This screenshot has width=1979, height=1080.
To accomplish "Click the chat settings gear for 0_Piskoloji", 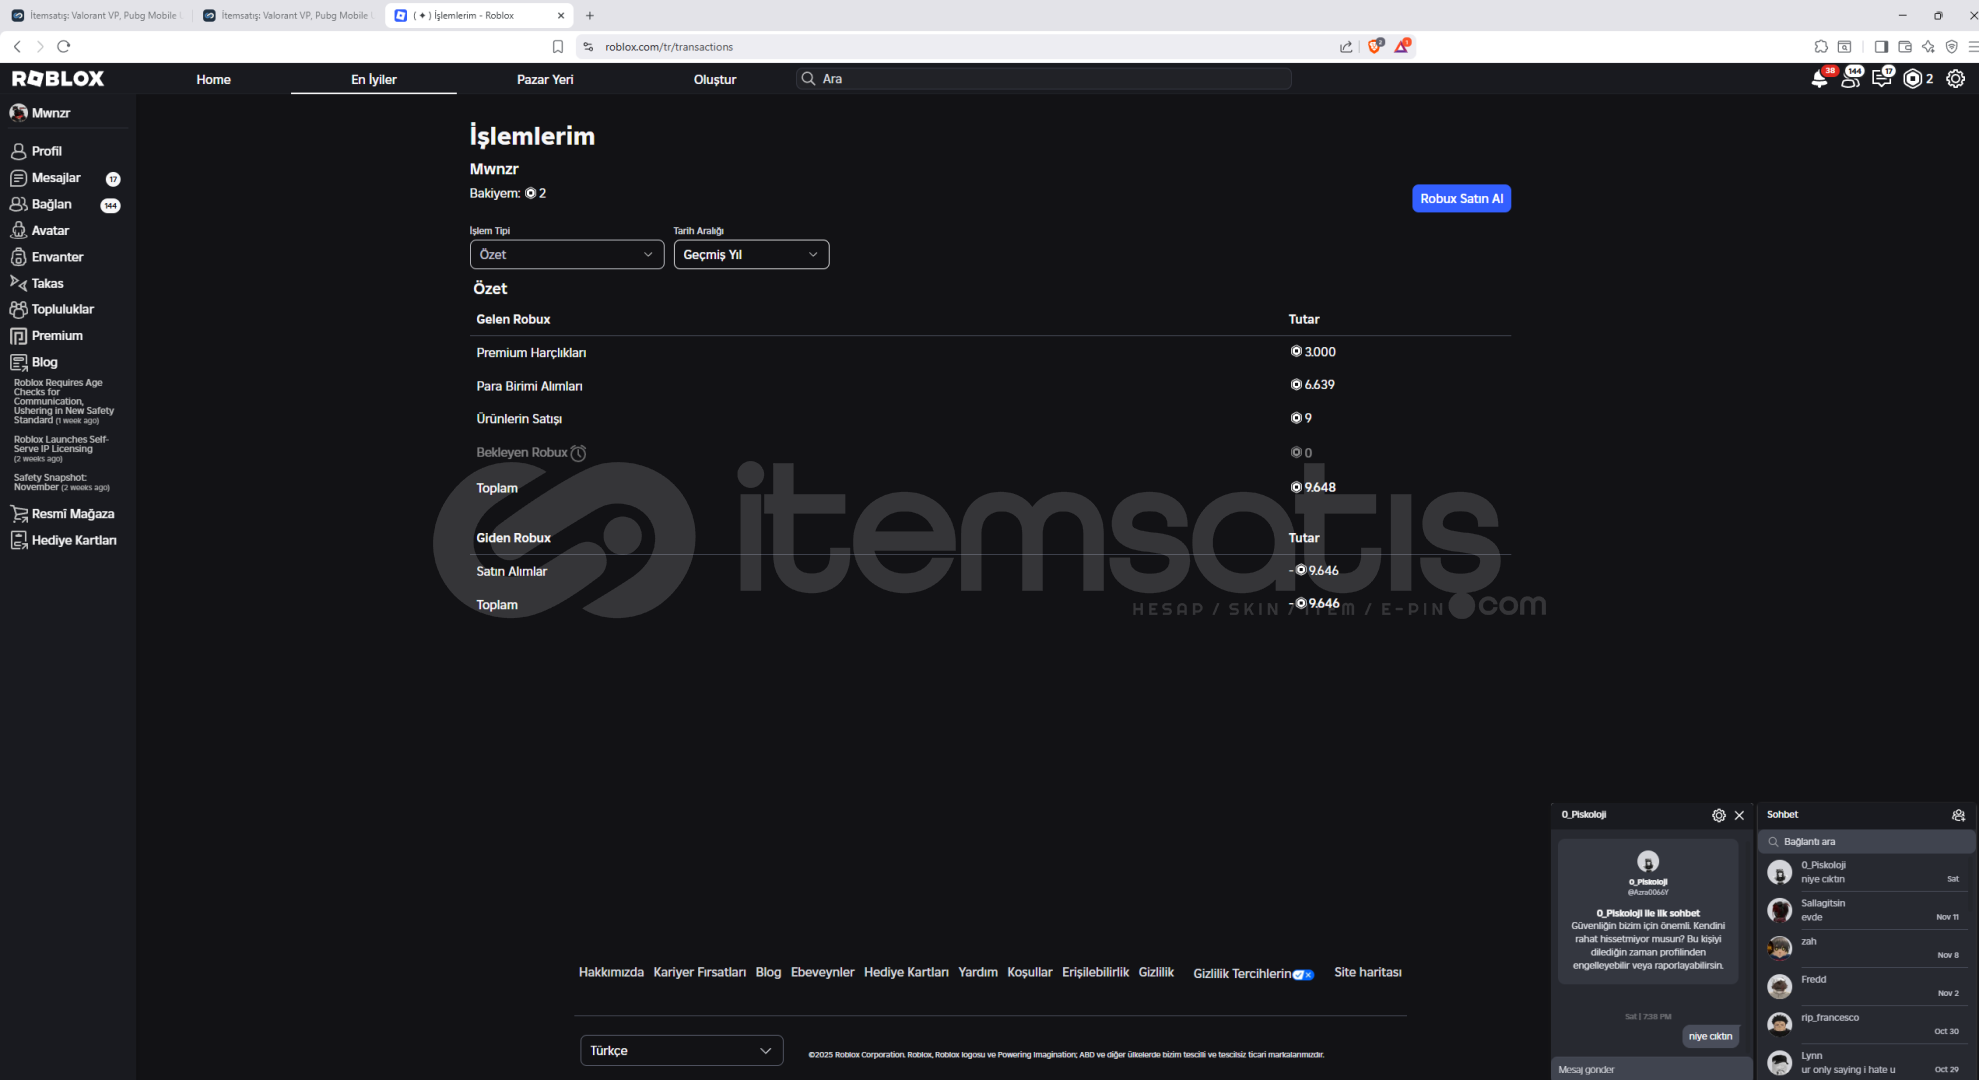I will point(1718,815).
